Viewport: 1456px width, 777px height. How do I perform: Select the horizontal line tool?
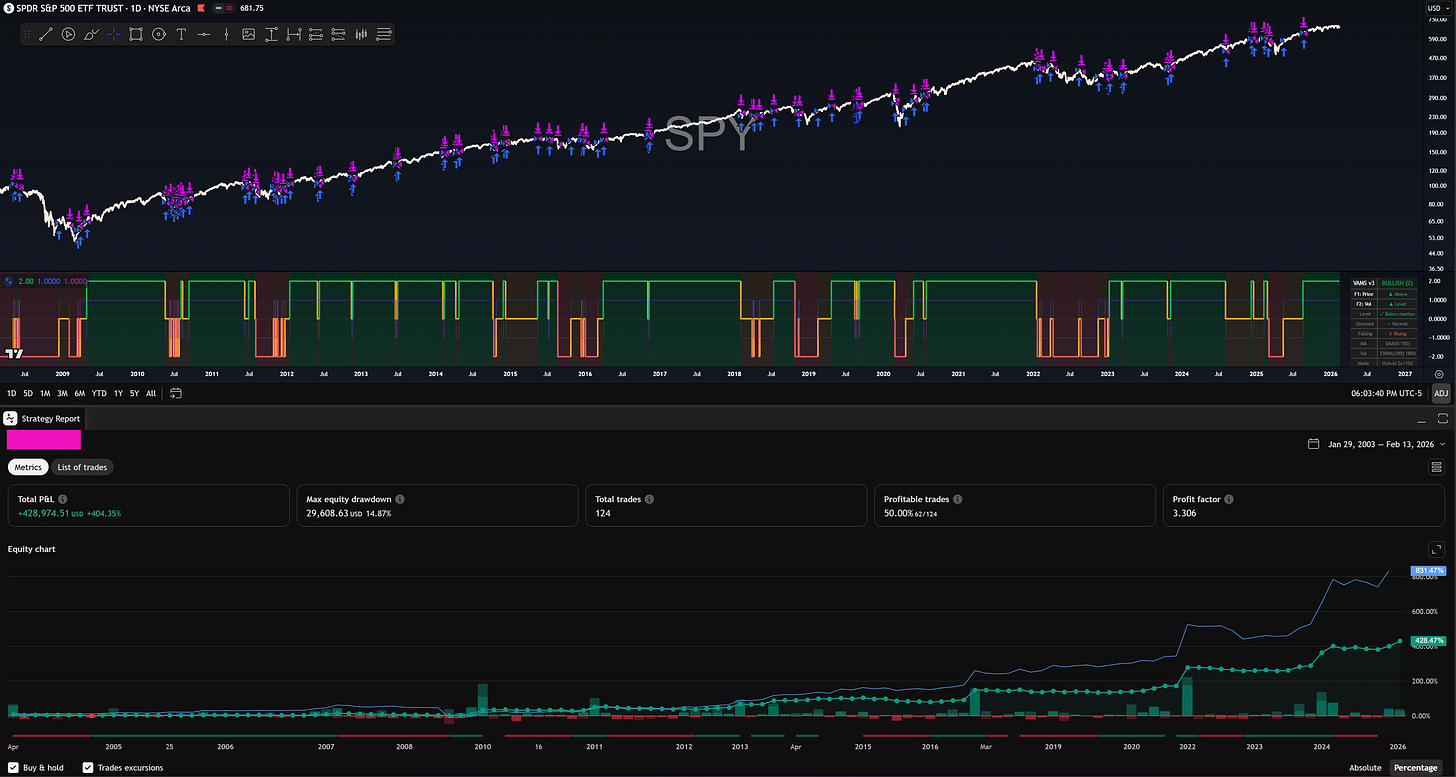click(204, 34)
